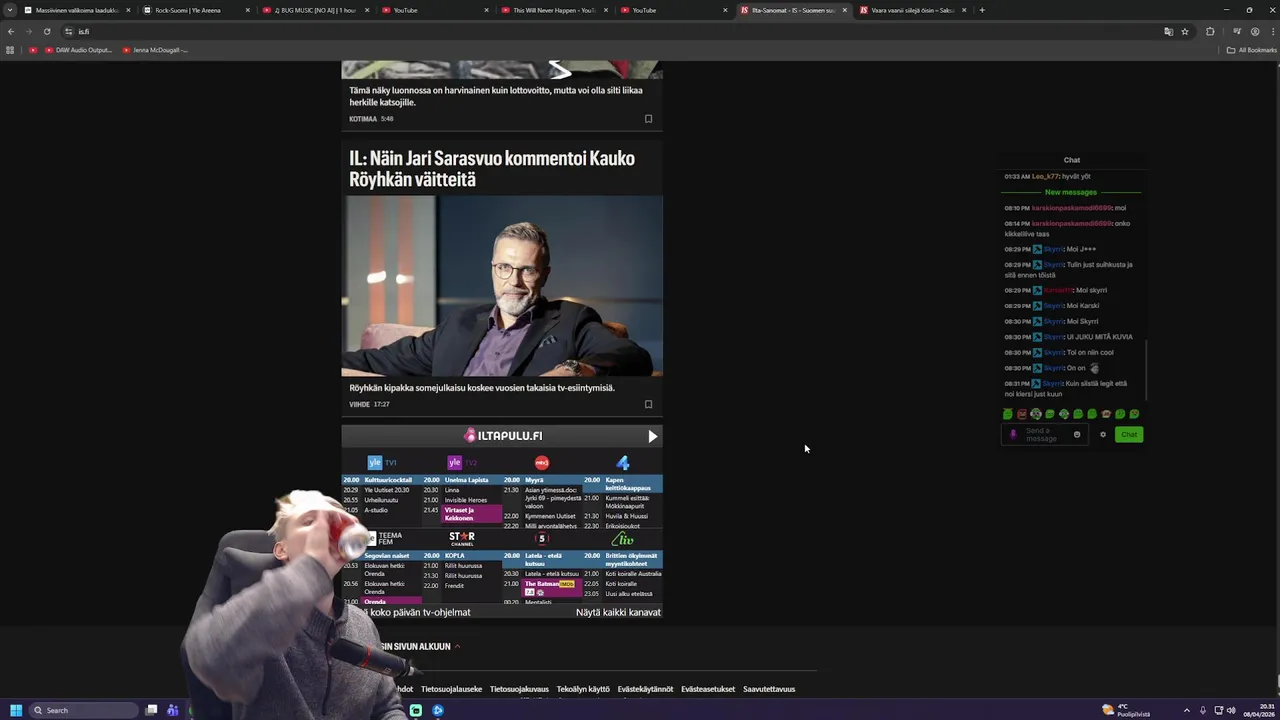Open taskbar clock showing 20.31
The image size is (1280, 720).
coord(1259,710)
